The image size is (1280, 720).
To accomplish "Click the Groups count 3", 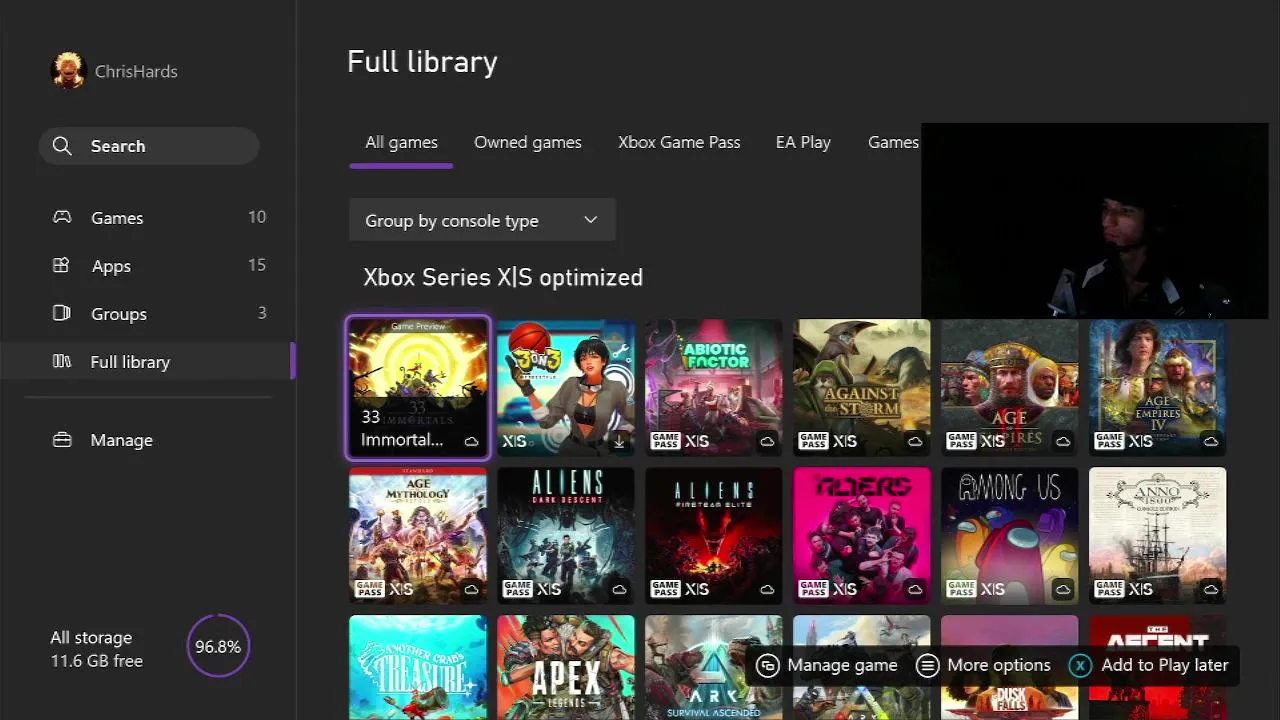I will click(262, 313).
